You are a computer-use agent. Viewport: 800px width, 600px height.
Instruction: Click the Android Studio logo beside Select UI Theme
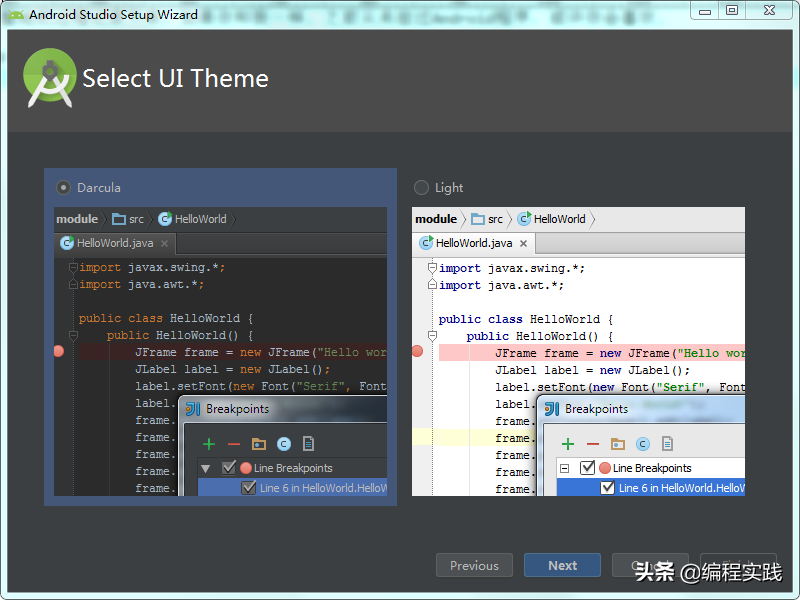coord(49,78)
